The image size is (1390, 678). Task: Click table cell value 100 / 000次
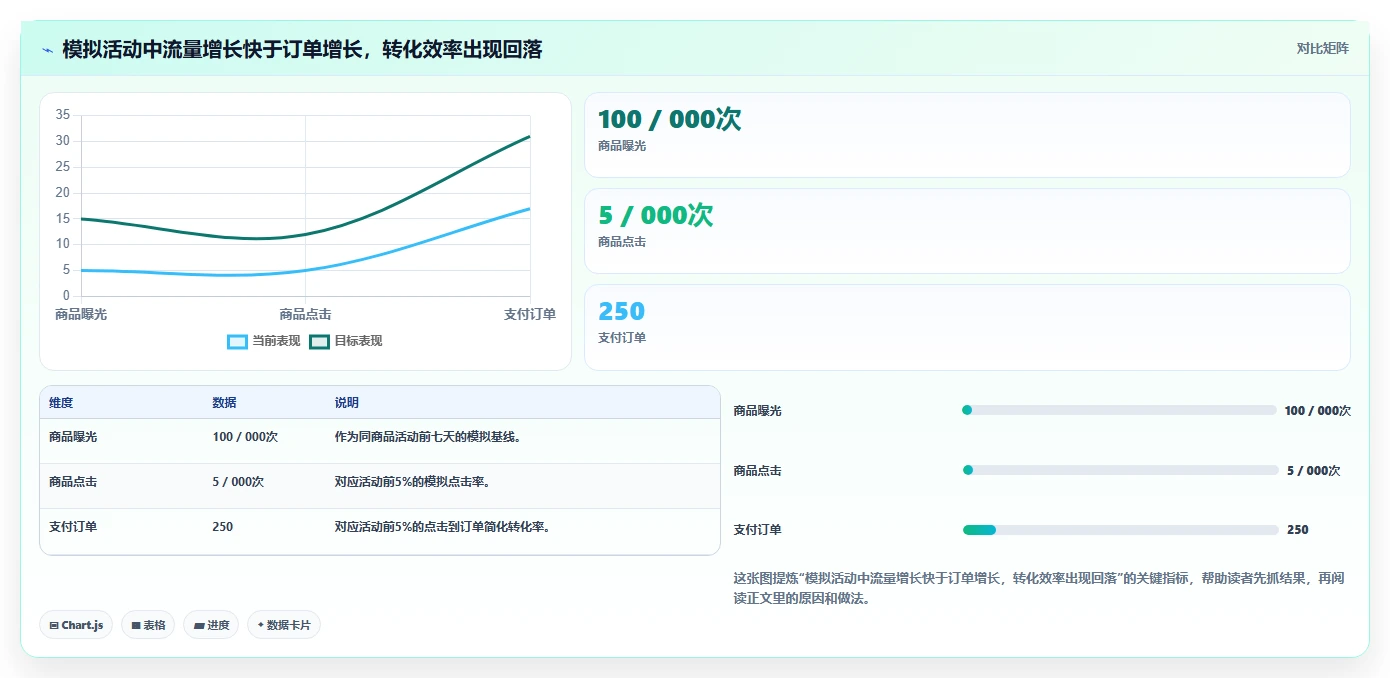[245, 437]
